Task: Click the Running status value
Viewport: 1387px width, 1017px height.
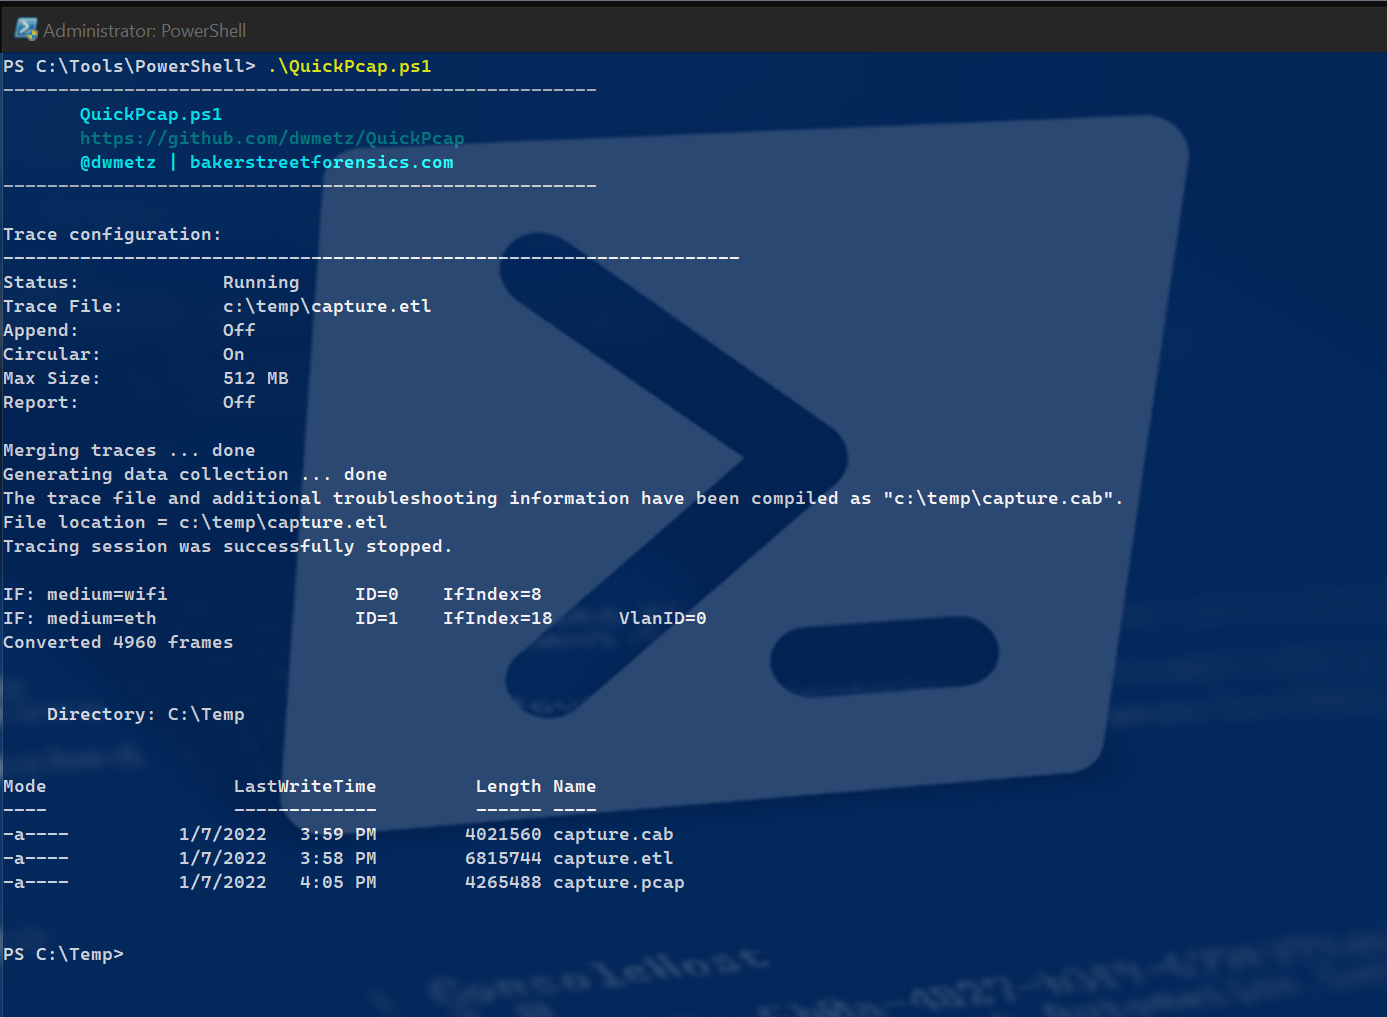Action: 261,283
